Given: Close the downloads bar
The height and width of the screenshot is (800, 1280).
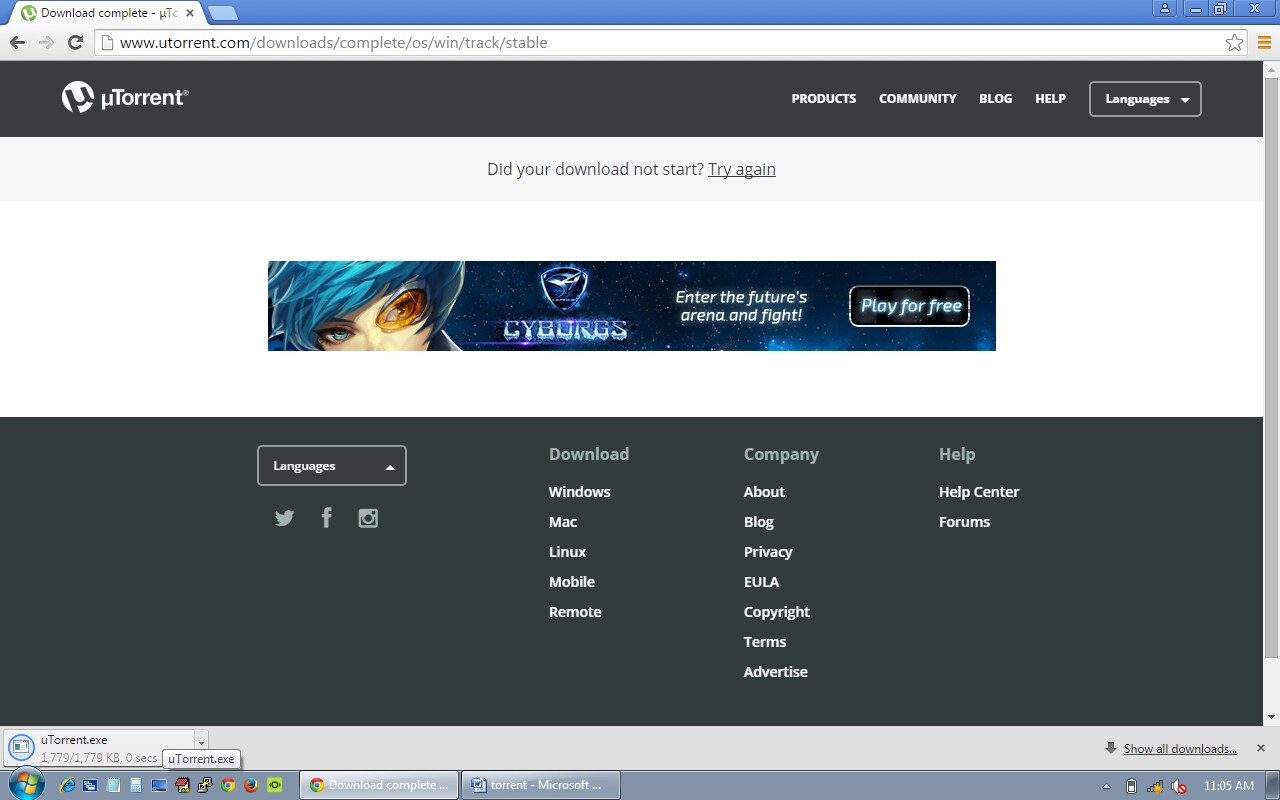Looking at the screenshot, I should pyautogui.click(x=1261, y=748).
